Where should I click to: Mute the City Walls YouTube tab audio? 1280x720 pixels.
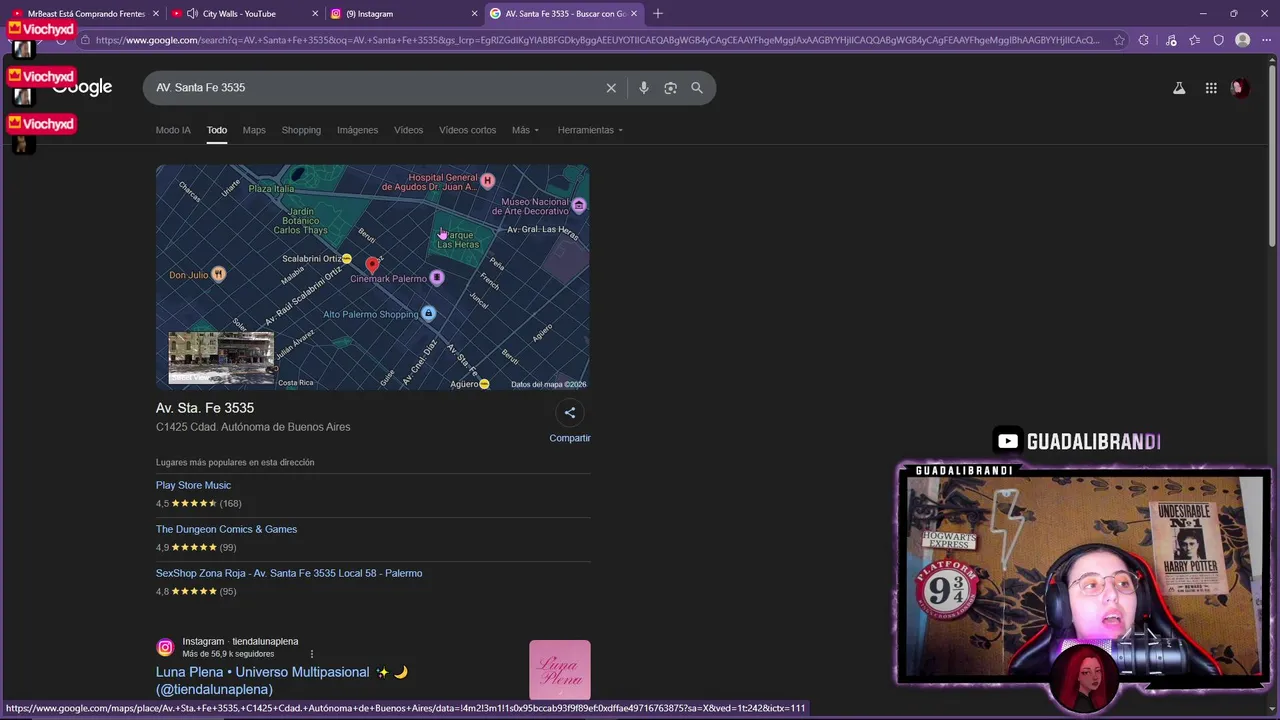click(192, 14)
